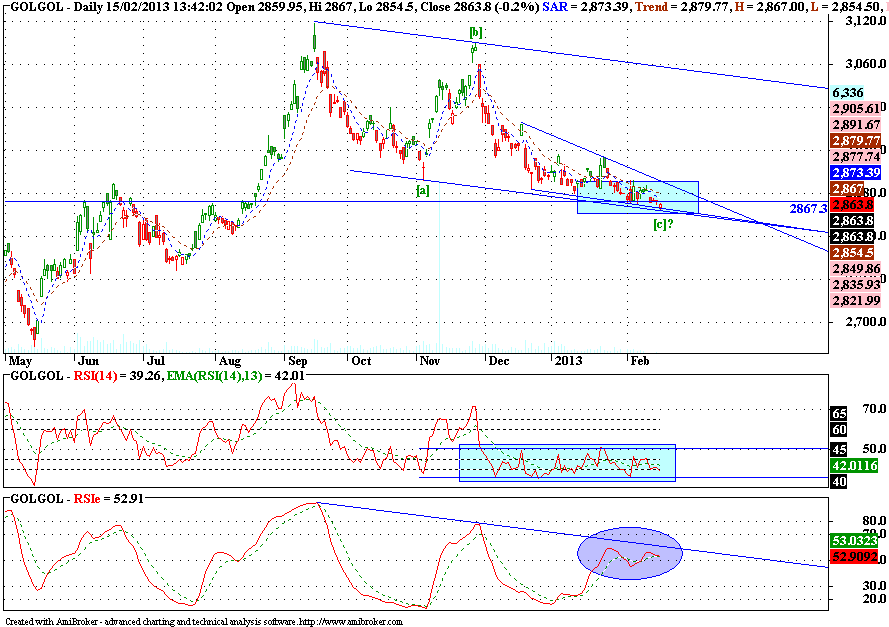The image size is (889, 627).
Task: Select the 40 level label in RSI pane
Action: 839,482
